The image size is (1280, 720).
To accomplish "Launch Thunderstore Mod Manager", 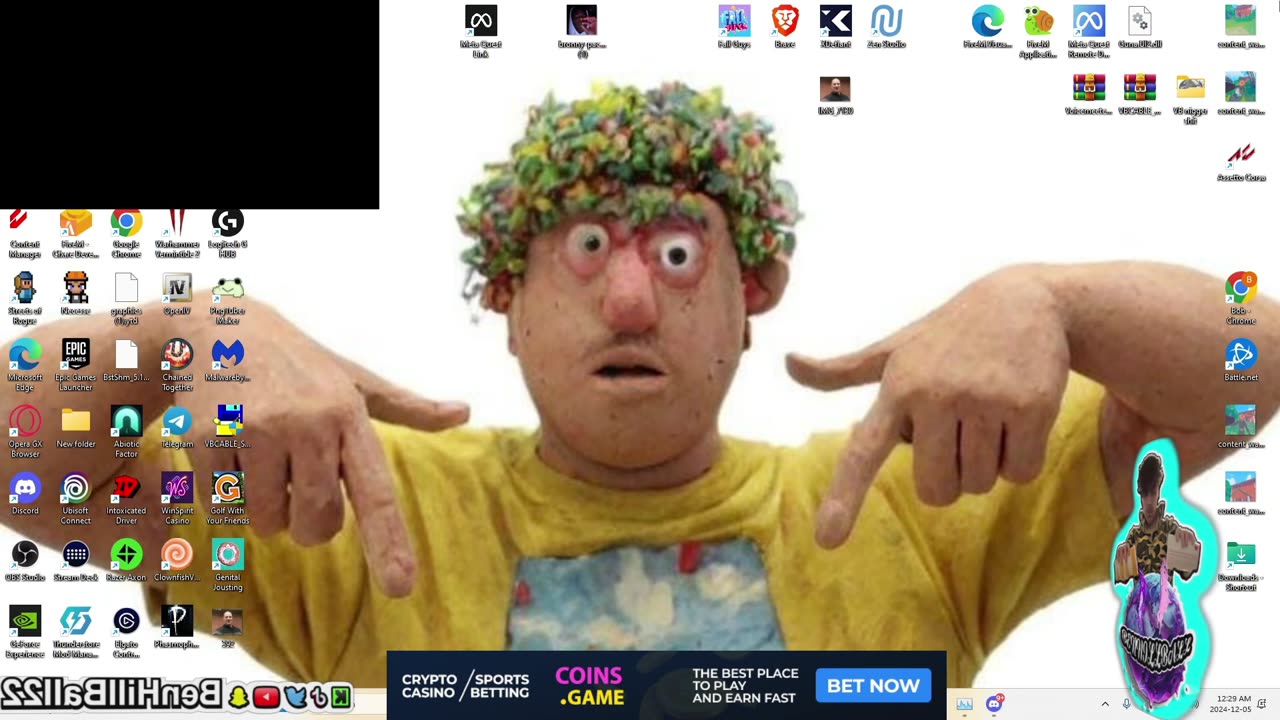I will pos(76,632).
